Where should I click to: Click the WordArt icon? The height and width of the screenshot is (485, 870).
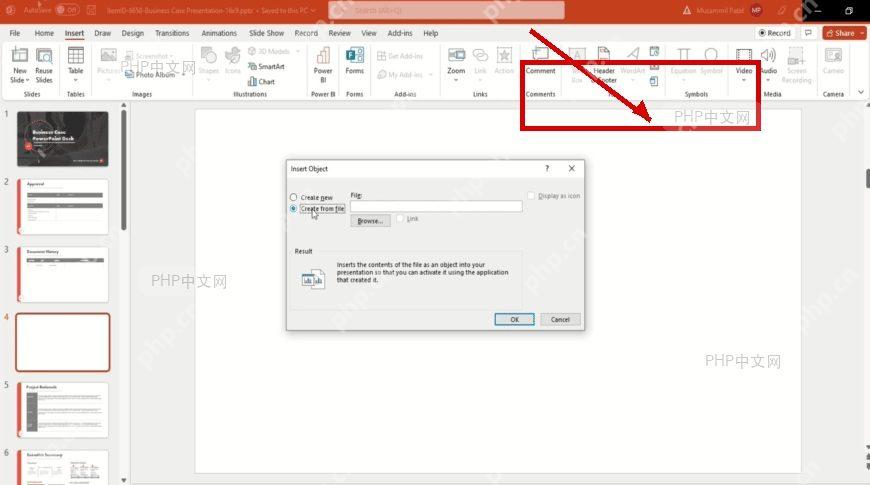click(633, 54)
